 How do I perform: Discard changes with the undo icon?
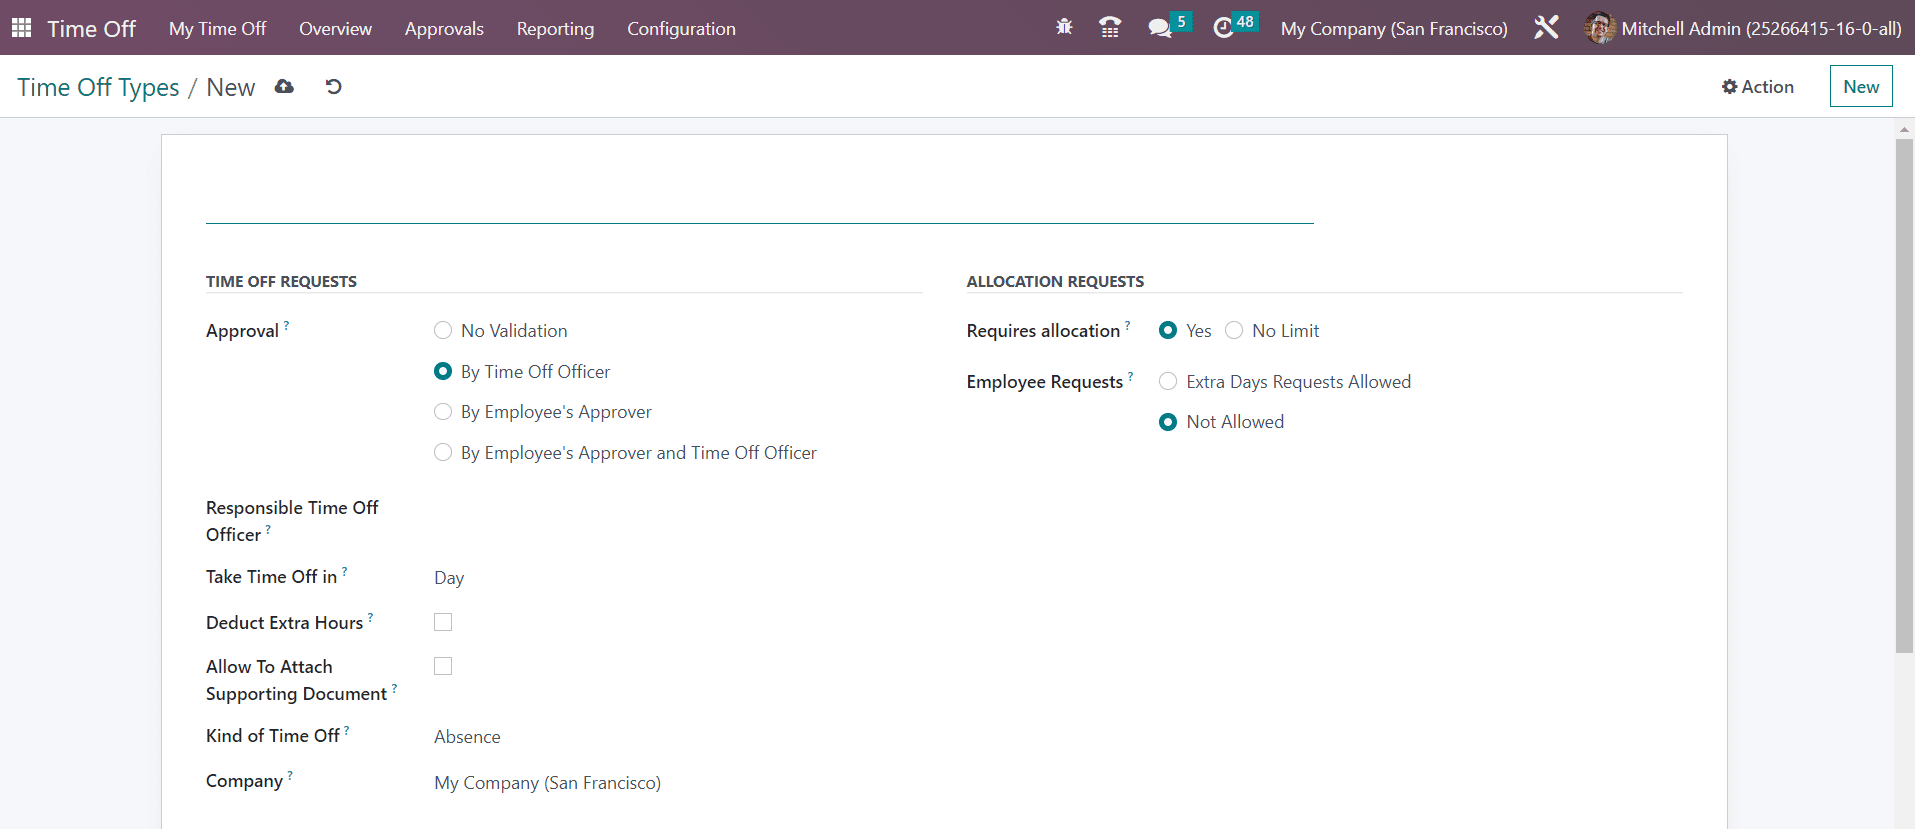point(334,87)
